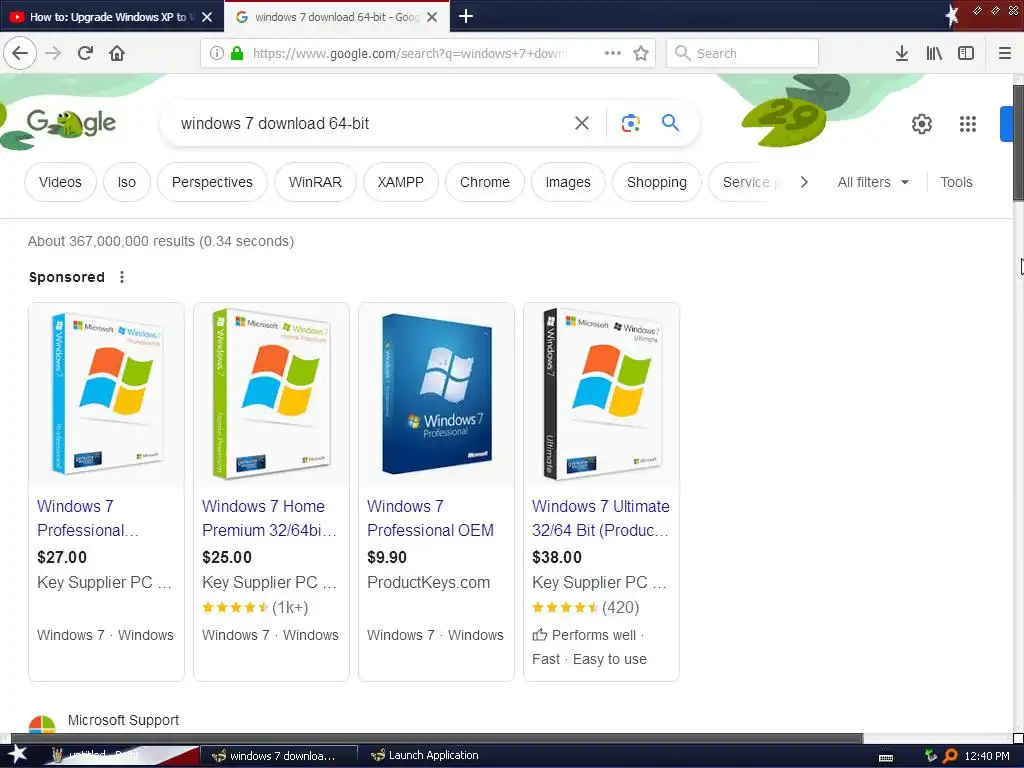Filter results by Videos

60,182
